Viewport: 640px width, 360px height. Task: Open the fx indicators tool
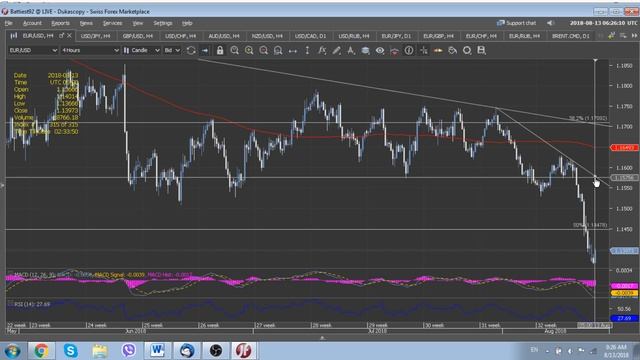(322, 51)
